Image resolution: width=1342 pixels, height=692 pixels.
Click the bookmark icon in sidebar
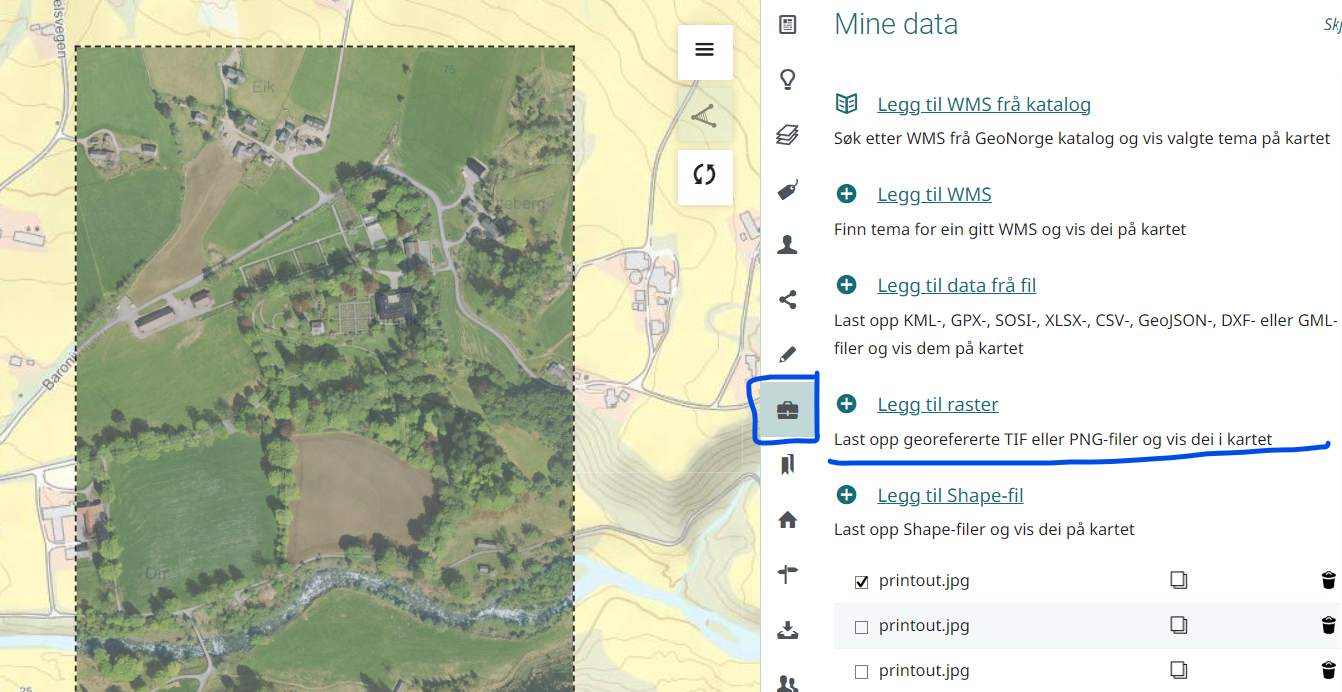click(x=788, y=464)
